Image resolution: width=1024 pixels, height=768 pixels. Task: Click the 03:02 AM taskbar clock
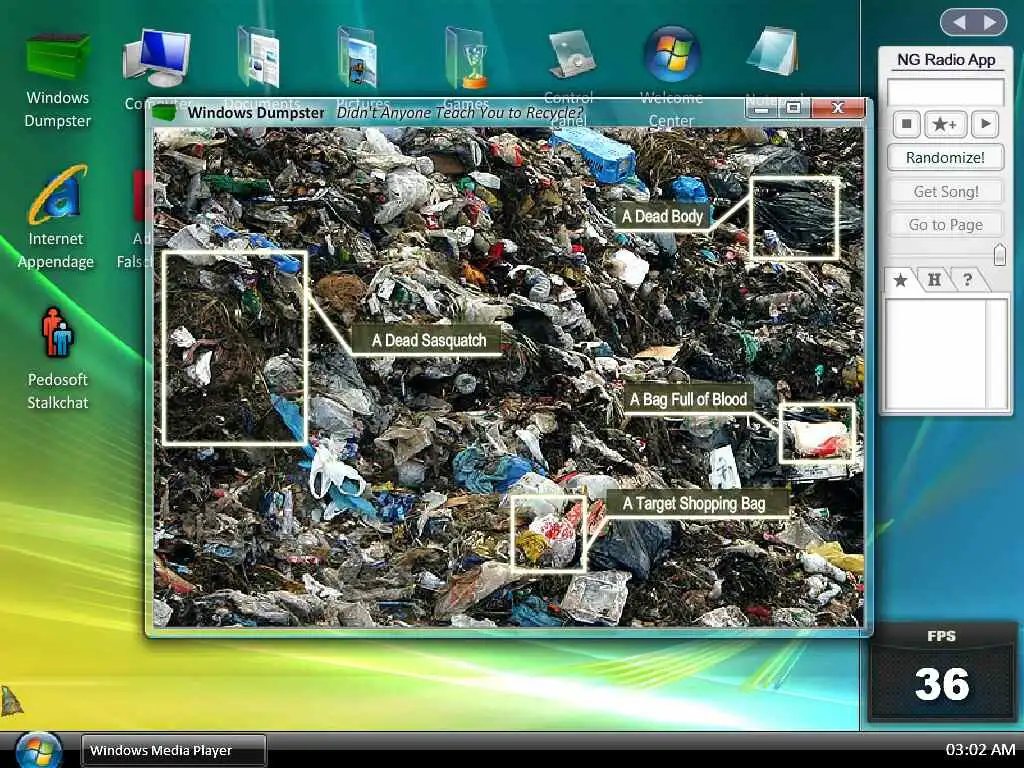980,749
